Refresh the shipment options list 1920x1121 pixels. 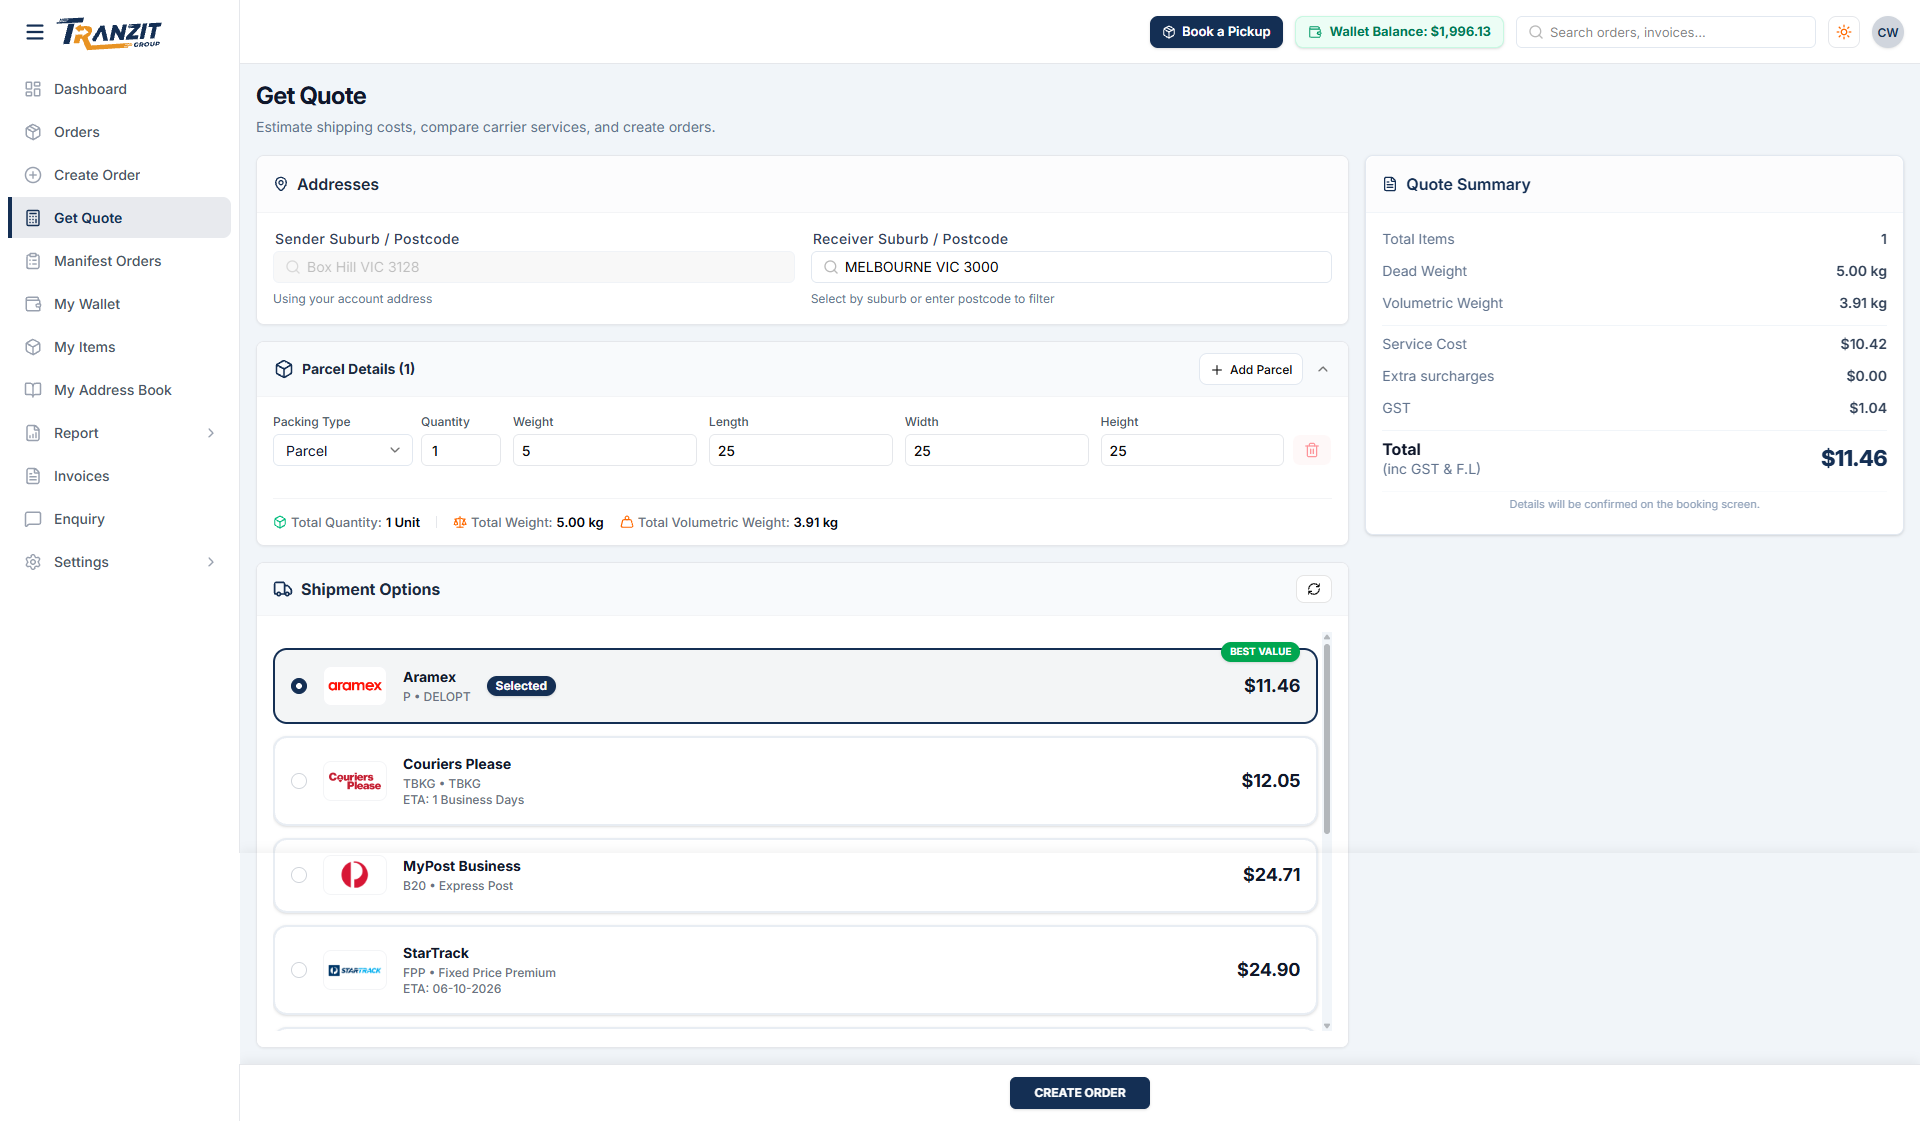point(1314,589)
